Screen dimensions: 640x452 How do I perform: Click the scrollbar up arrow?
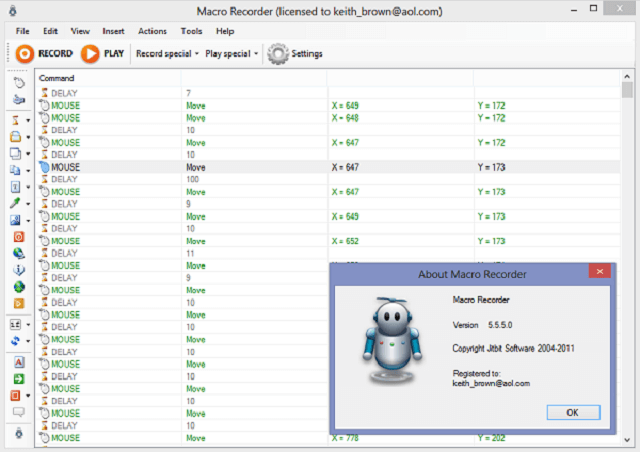[627, 76]
